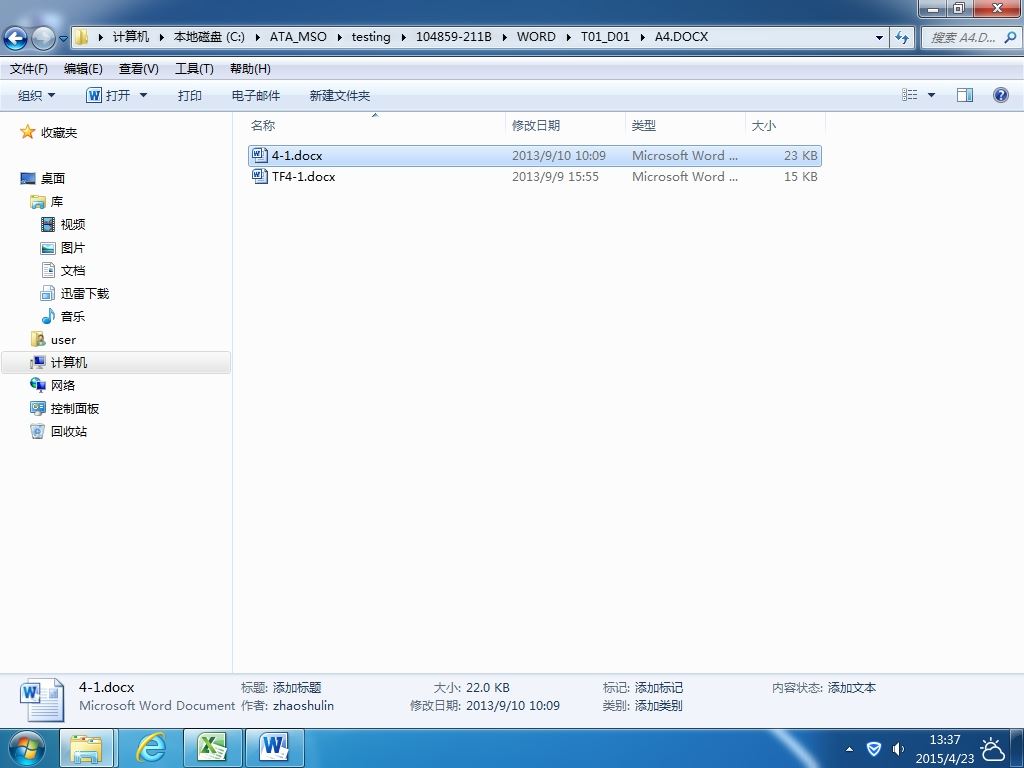Open the 帮助(H) menu

pyautogui.click(x=250, y=69)
